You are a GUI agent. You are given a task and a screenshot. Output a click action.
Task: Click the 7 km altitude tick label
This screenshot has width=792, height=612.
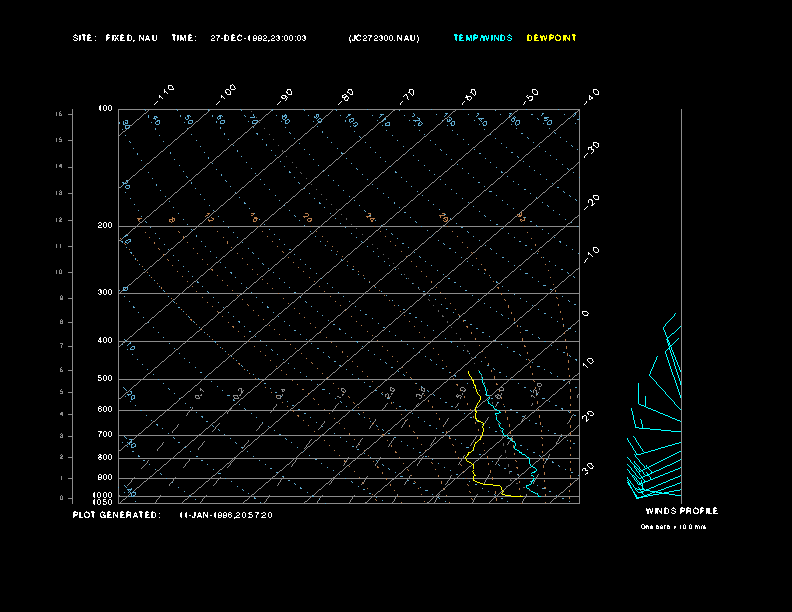pos(62,346)
